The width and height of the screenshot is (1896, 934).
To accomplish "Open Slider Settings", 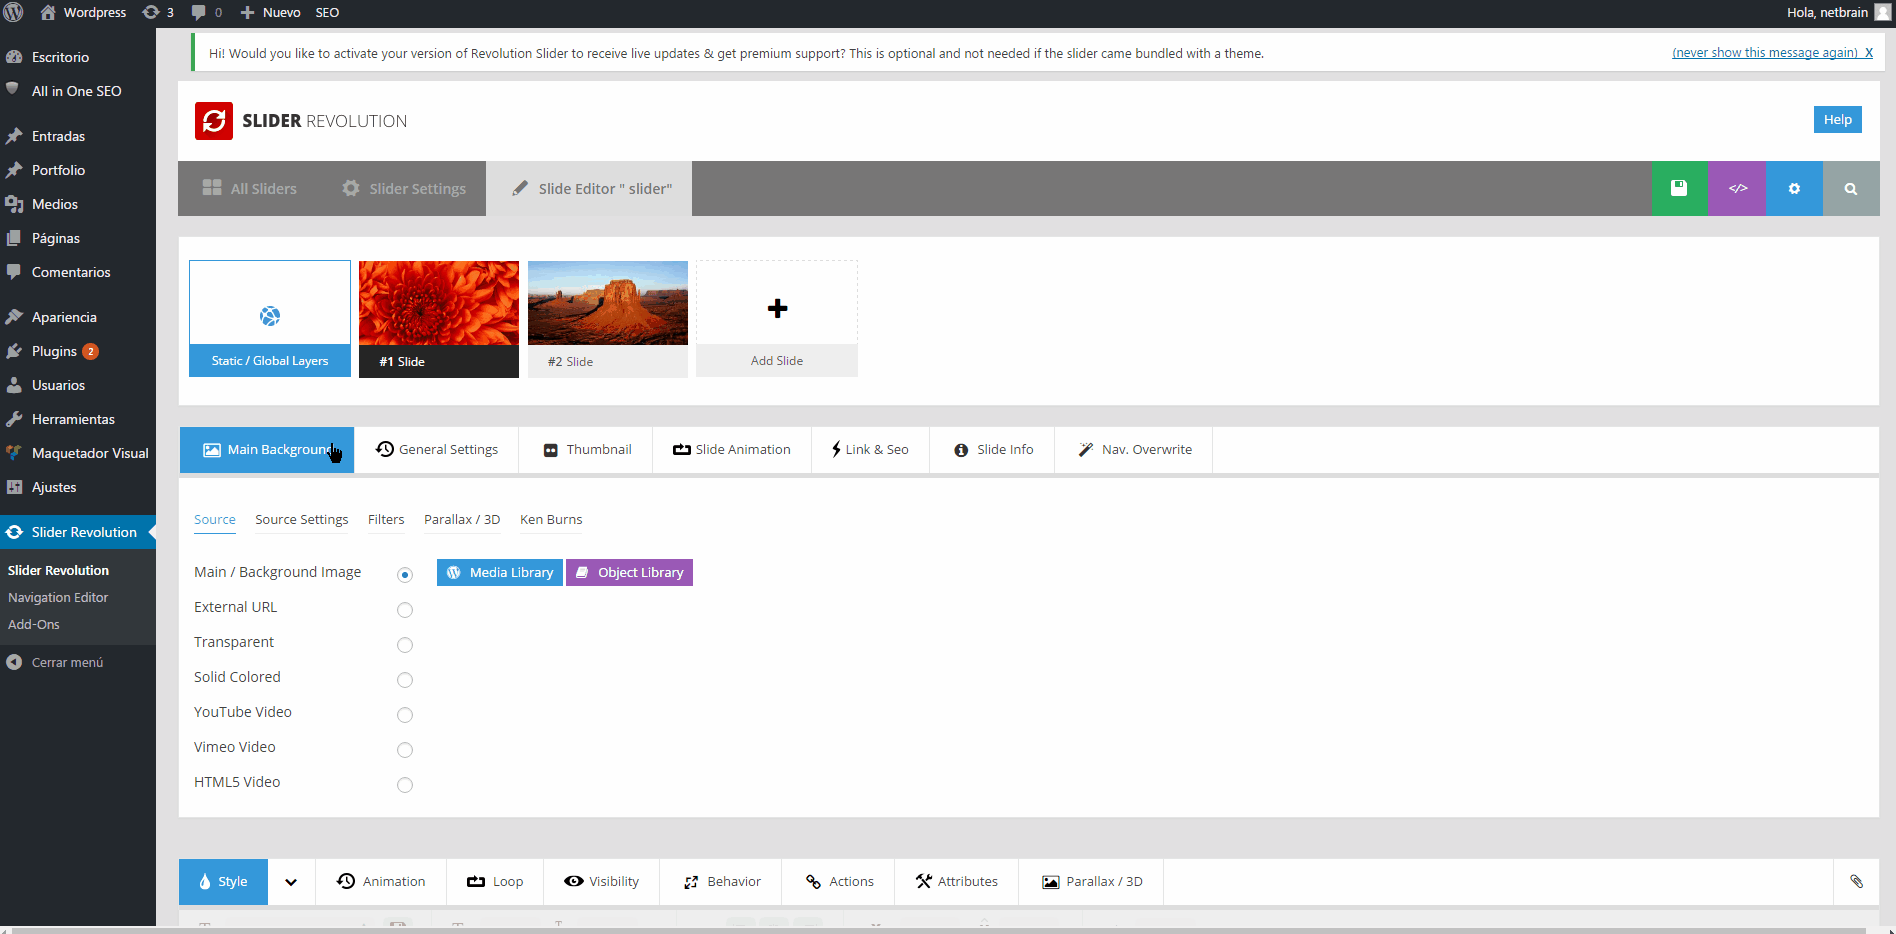I will [404, 188].
